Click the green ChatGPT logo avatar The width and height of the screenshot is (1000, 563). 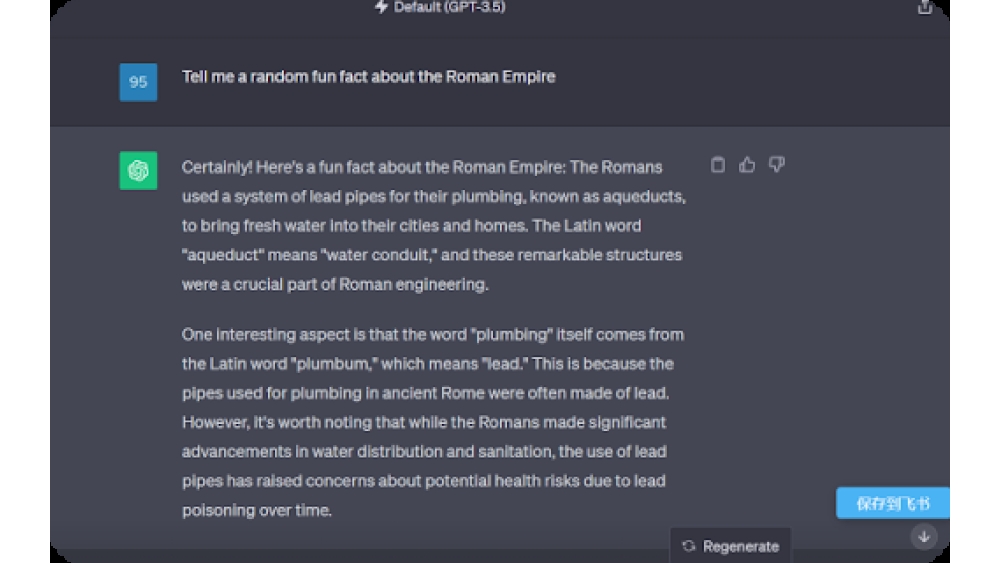(138, 170)
